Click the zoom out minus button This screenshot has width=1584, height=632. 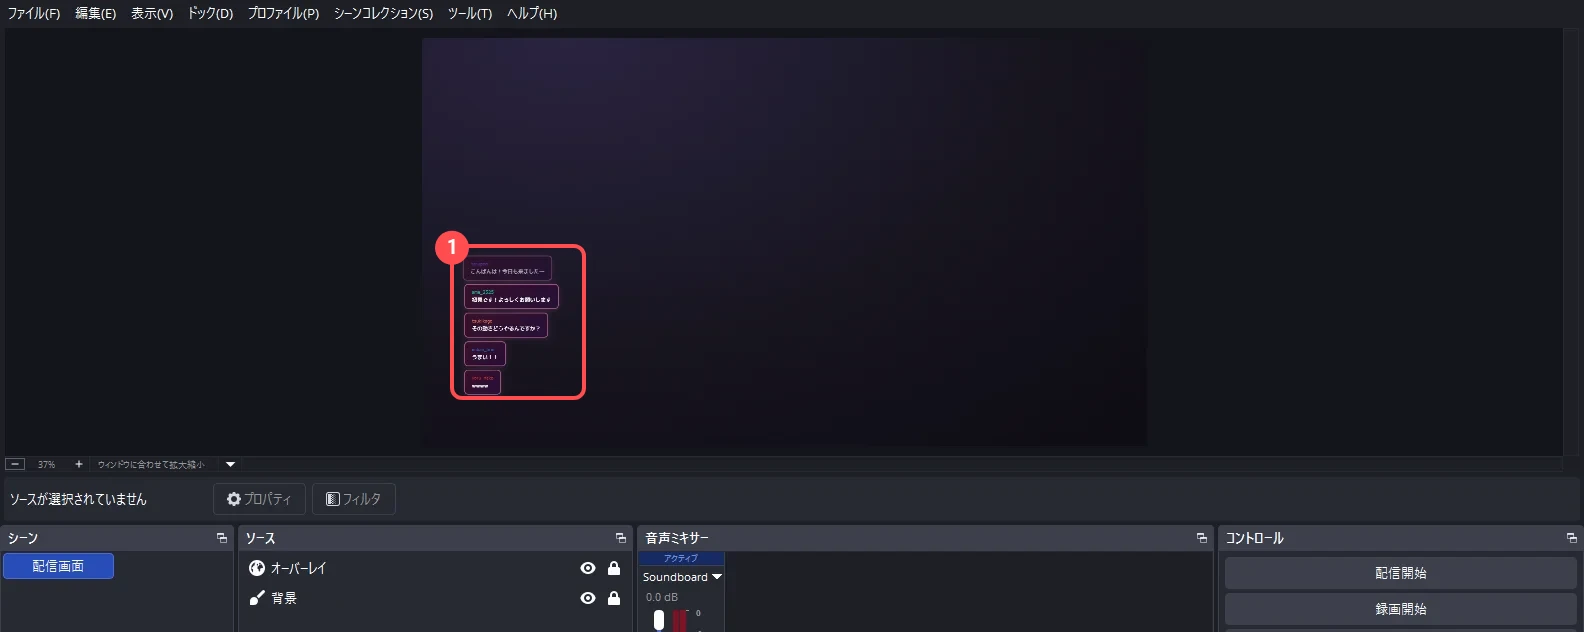coord(15,464)
